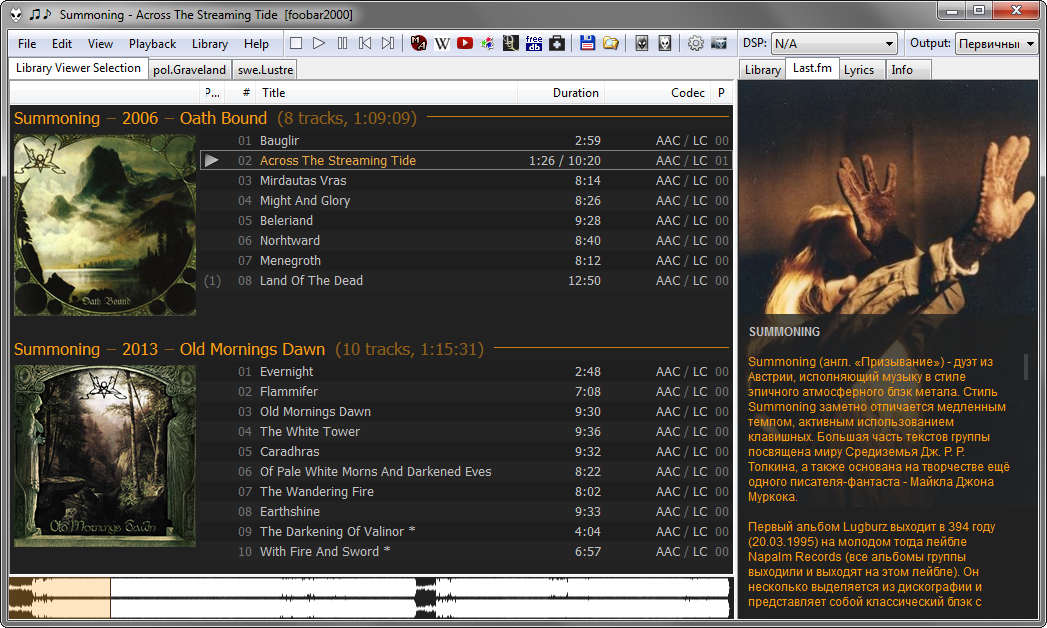Click the white alien head icon

[664, 43]
